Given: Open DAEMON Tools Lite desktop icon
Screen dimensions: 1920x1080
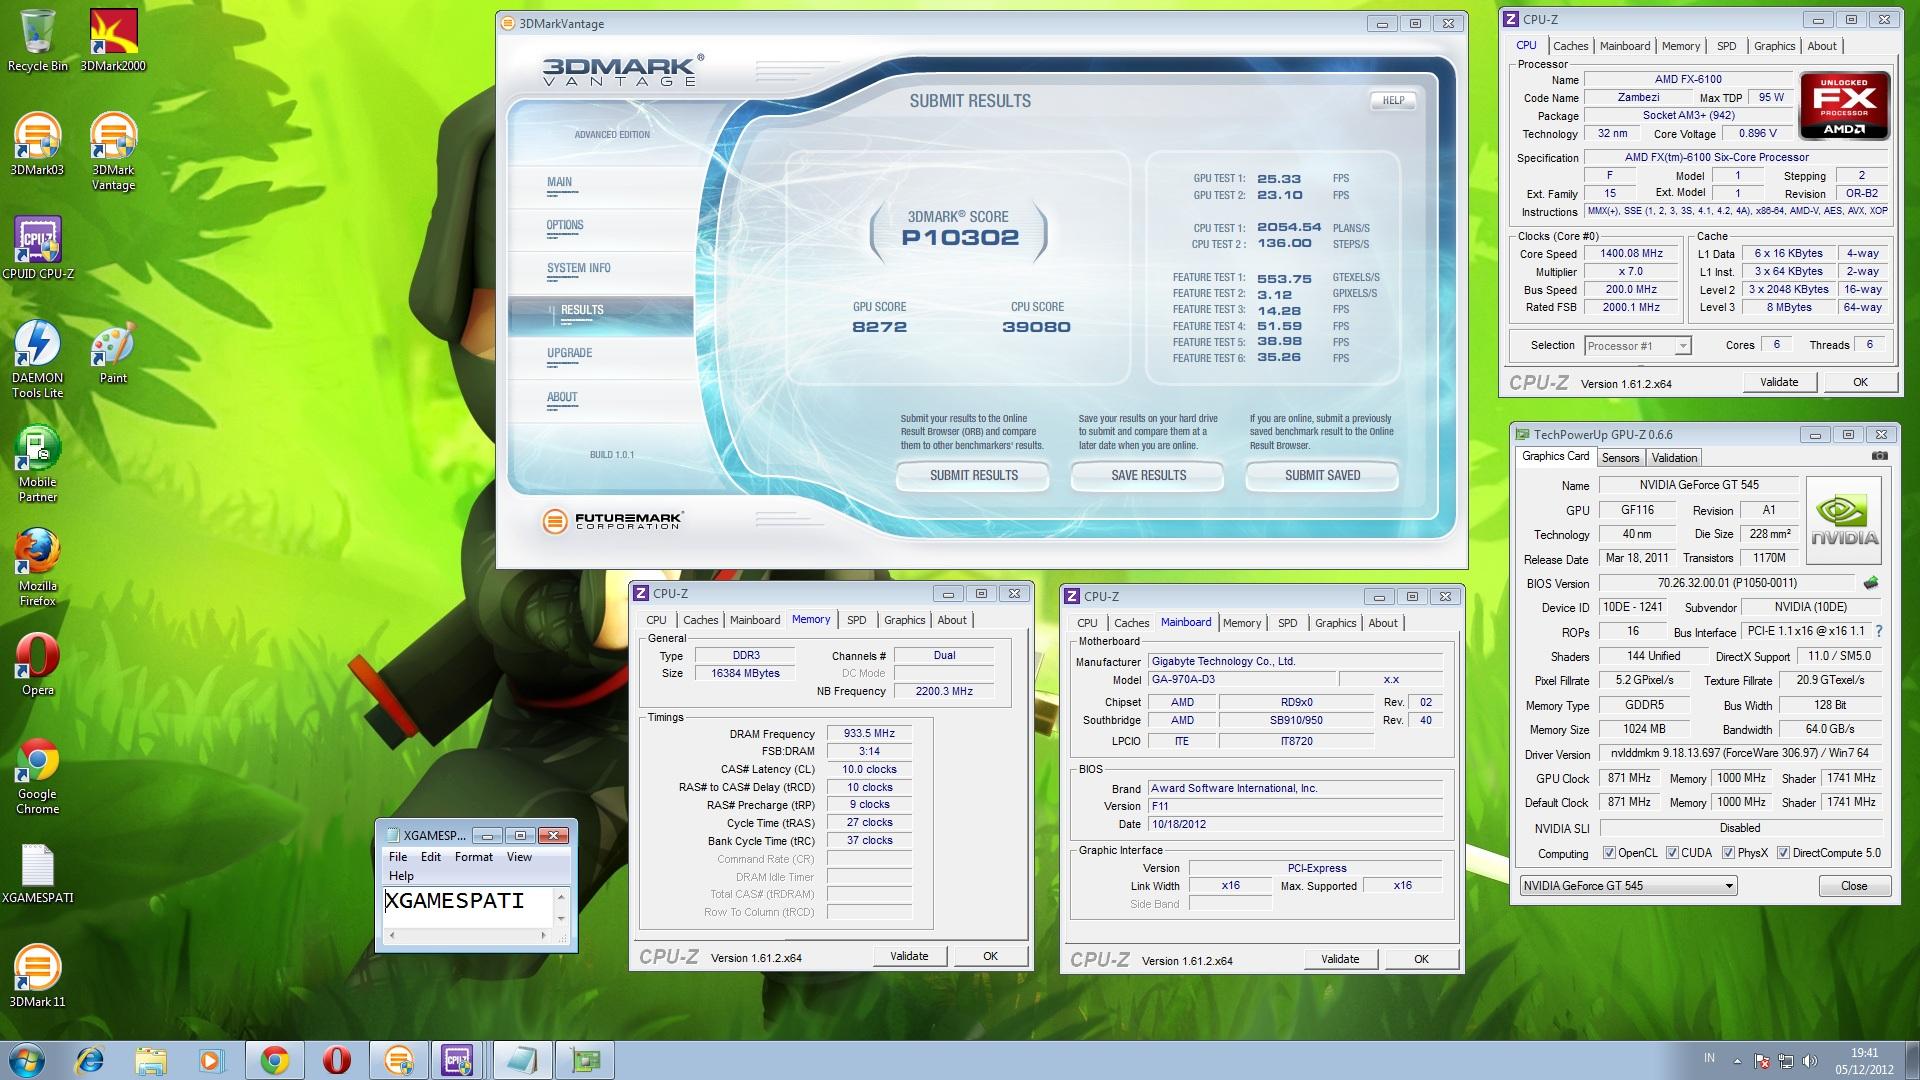Looking at the screenshot, I should coord(37,359).
